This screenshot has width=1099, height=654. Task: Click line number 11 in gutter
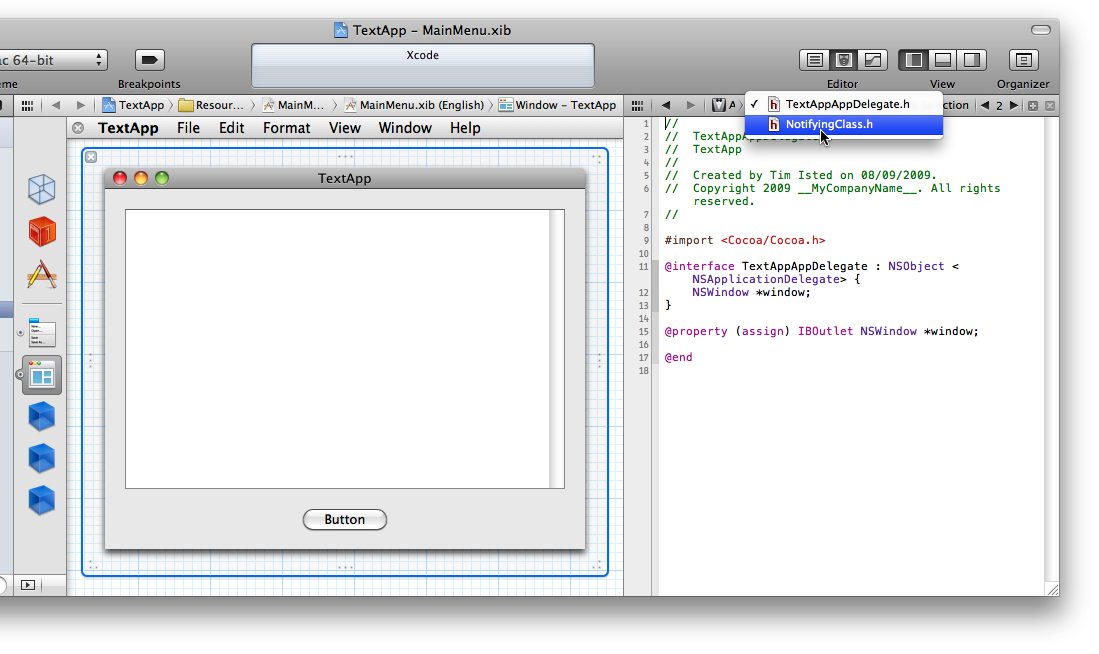tap(643, 266)
